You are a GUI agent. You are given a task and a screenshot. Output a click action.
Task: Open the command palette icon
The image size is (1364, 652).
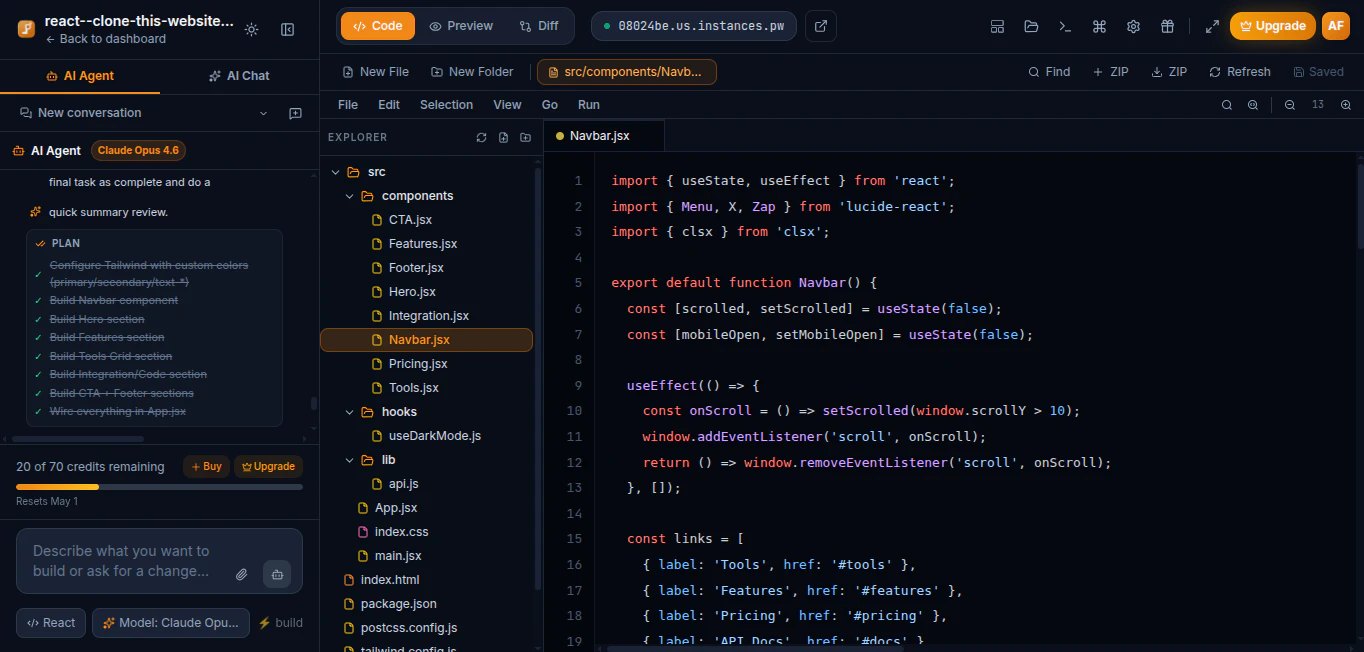click(x=1098, y=26)
